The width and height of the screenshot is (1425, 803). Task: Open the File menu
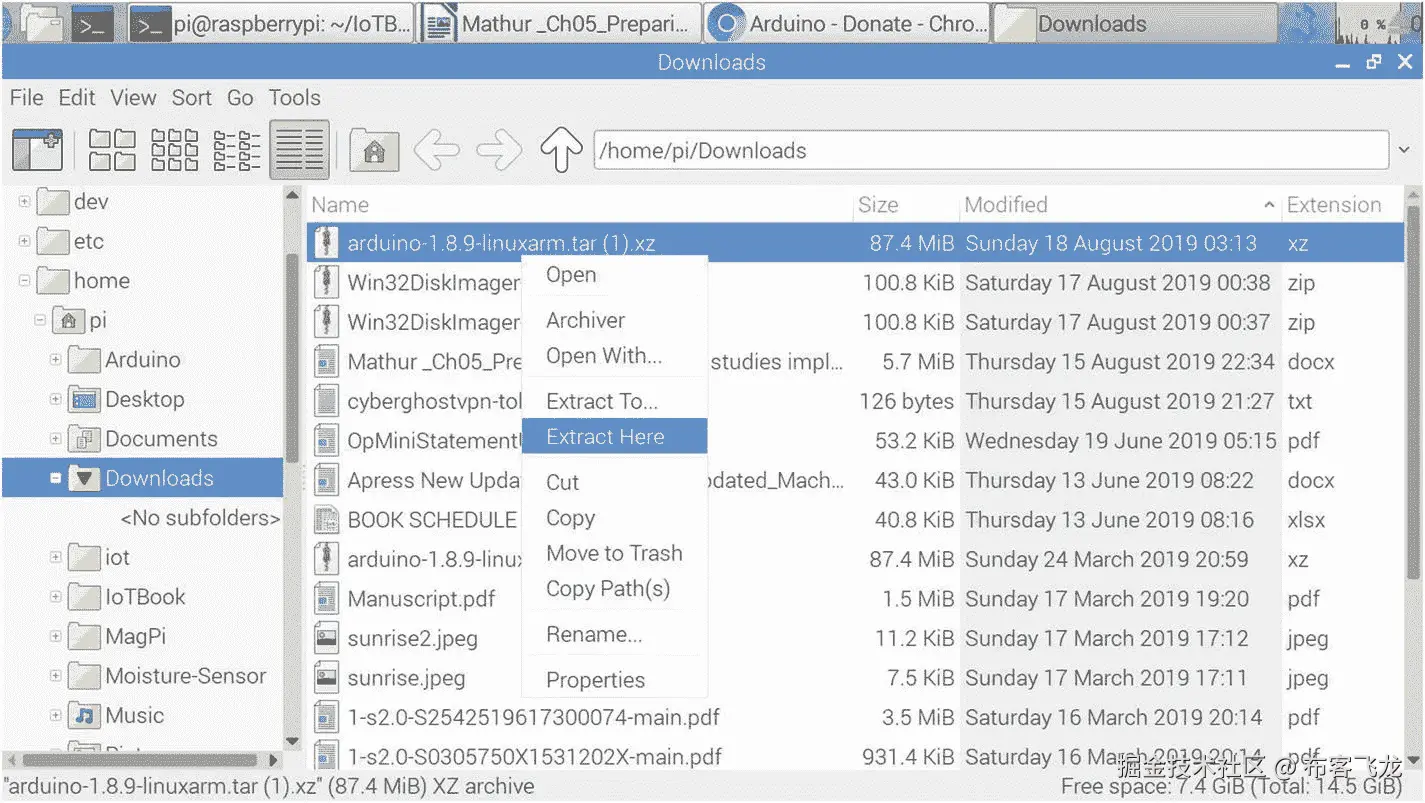pyautogui.click(x=27, y=98)
